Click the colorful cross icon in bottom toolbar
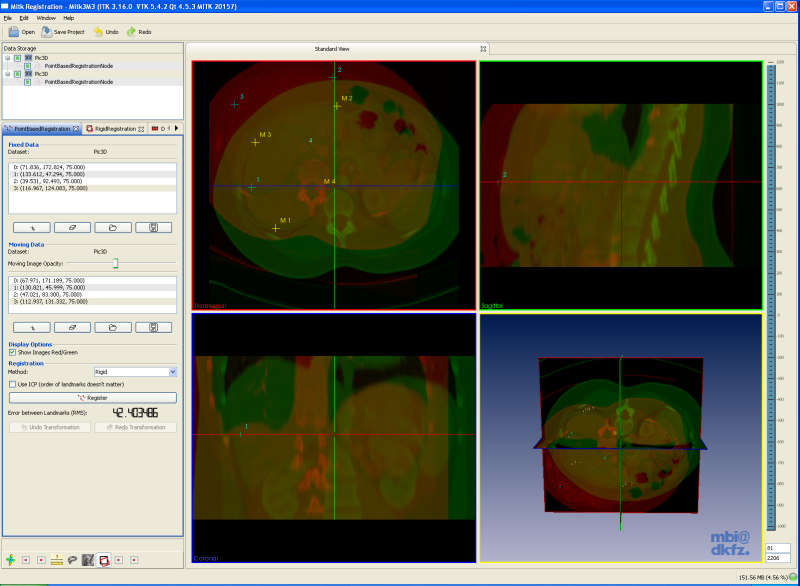This screenshot has width=800, height=586. click(11, 559)
